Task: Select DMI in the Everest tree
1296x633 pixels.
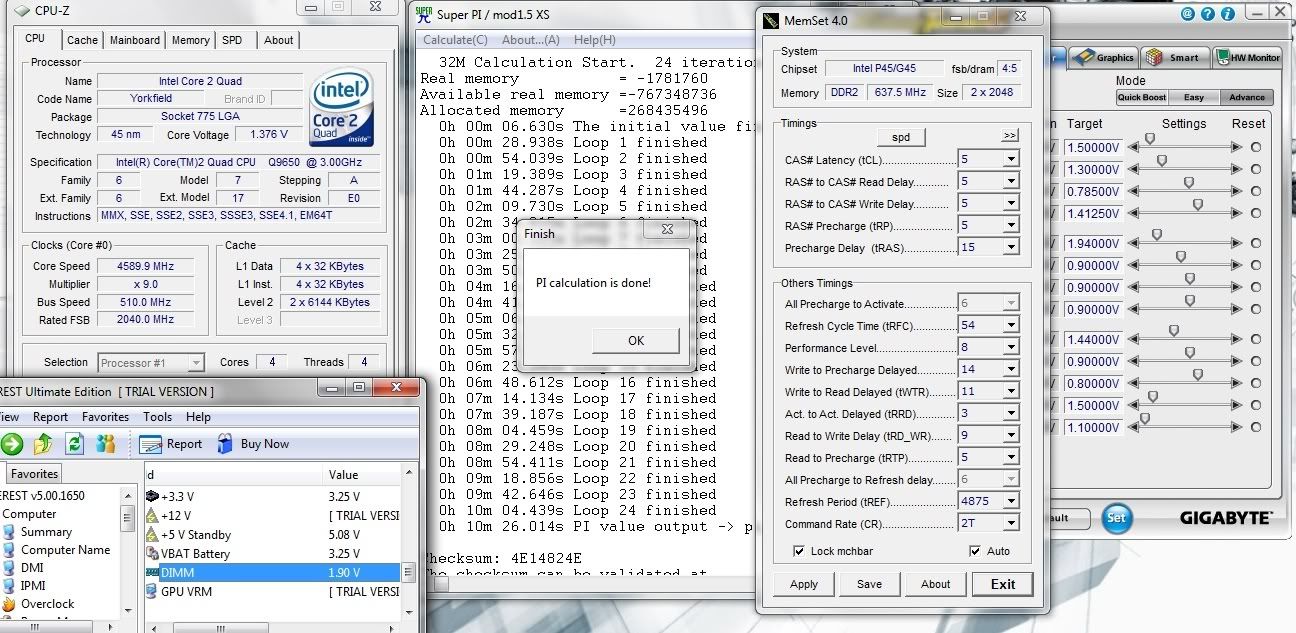Action: (x=32, y=568)
